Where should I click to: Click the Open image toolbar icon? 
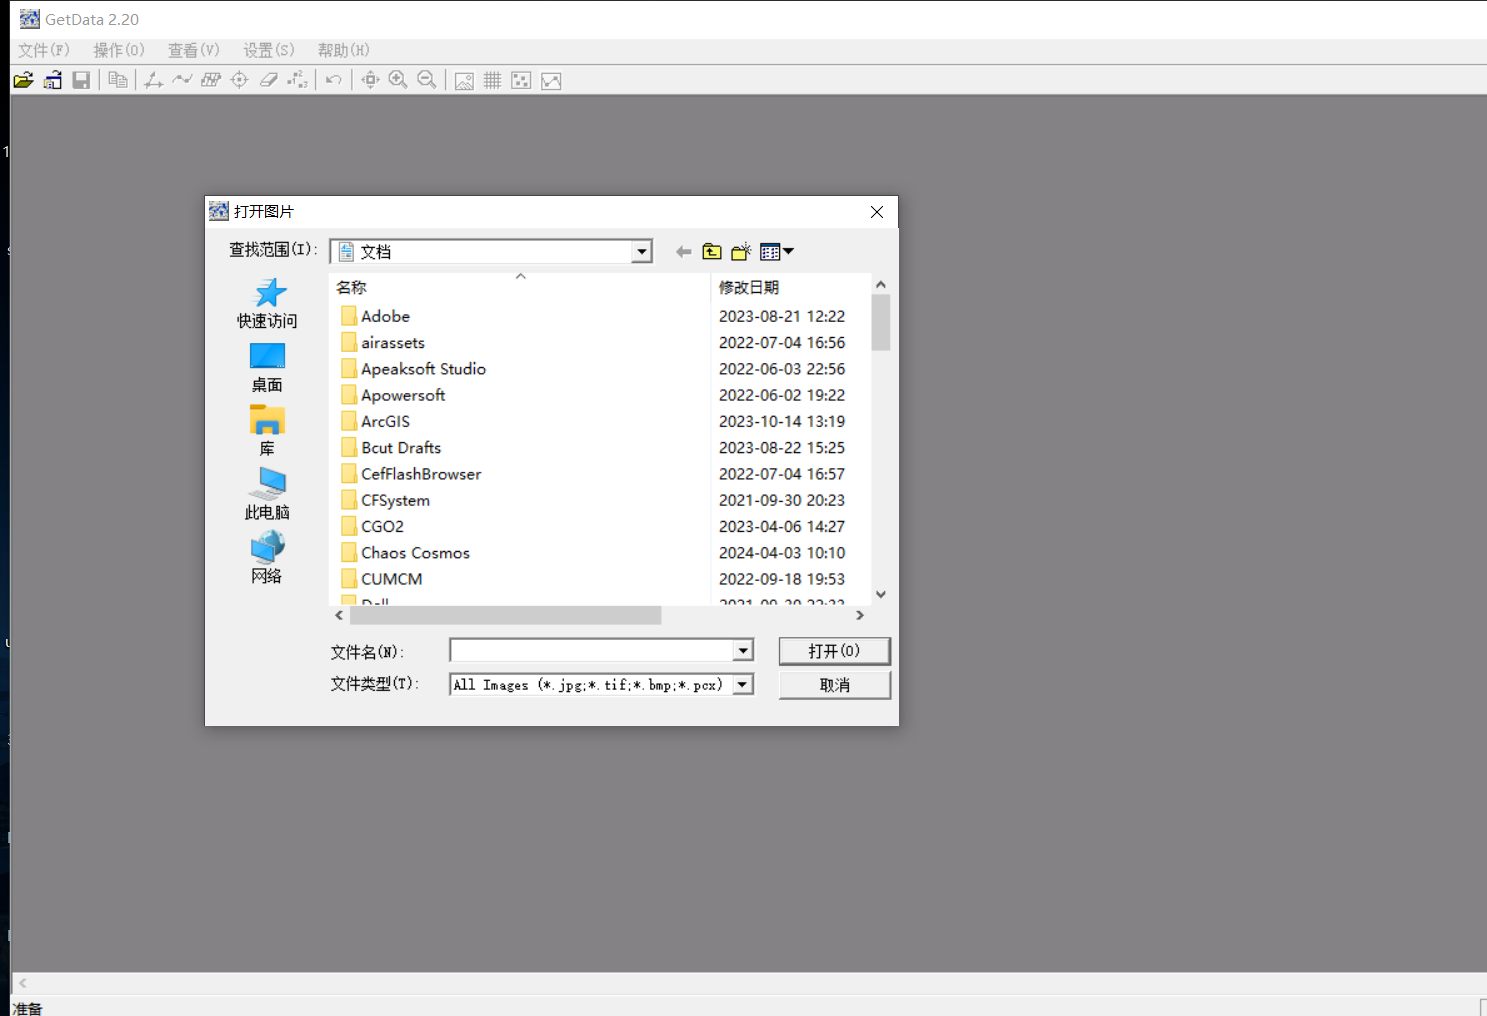(24, 80)
